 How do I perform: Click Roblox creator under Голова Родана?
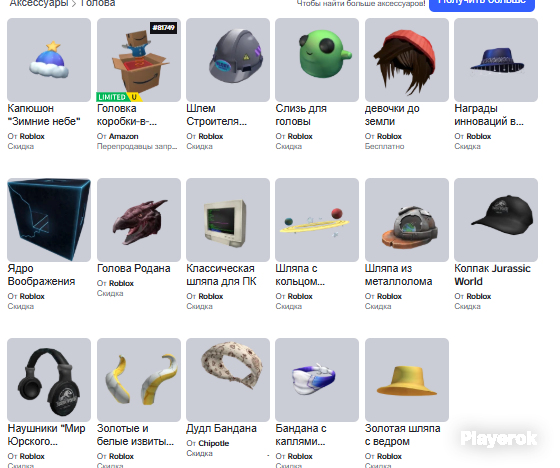point(121,283)
